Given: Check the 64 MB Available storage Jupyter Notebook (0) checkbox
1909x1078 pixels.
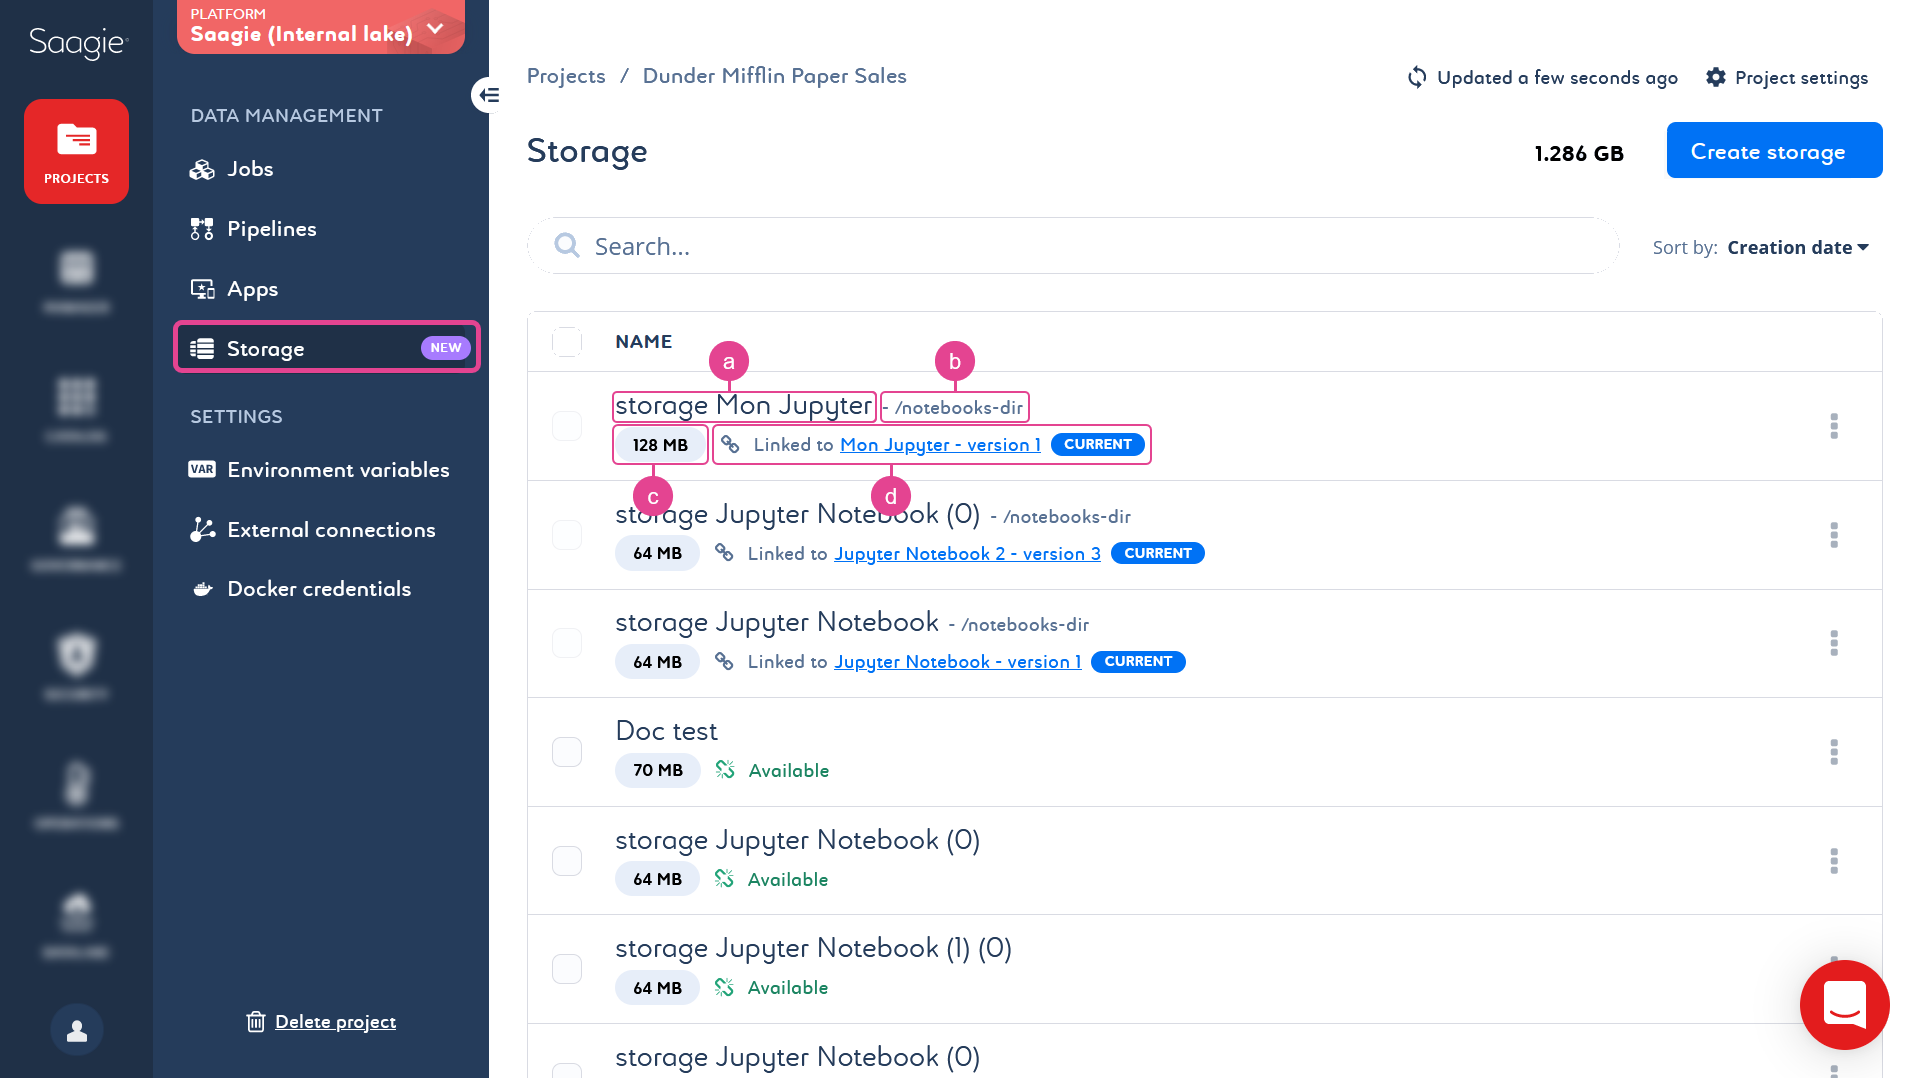Looking at the screenshot, I should coord(567,861).
